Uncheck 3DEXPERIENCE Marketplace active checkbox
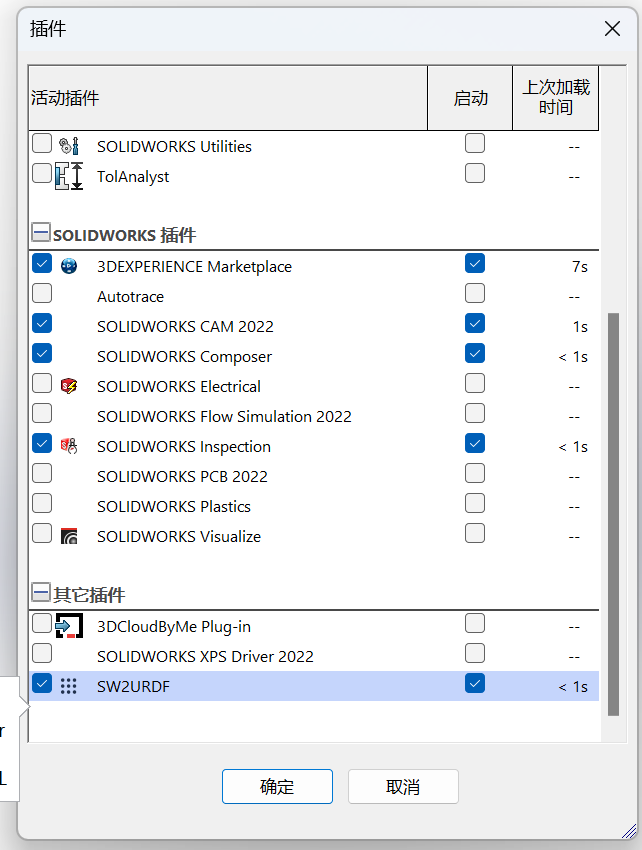Image resolution: width=642 pixels, height=850 pixels. pos(42,263)
